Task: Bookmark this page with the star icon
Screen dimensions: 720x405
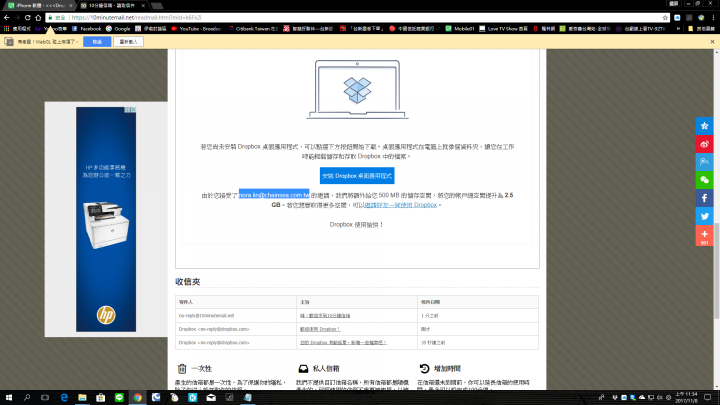Action: click(x=665, y=17)
